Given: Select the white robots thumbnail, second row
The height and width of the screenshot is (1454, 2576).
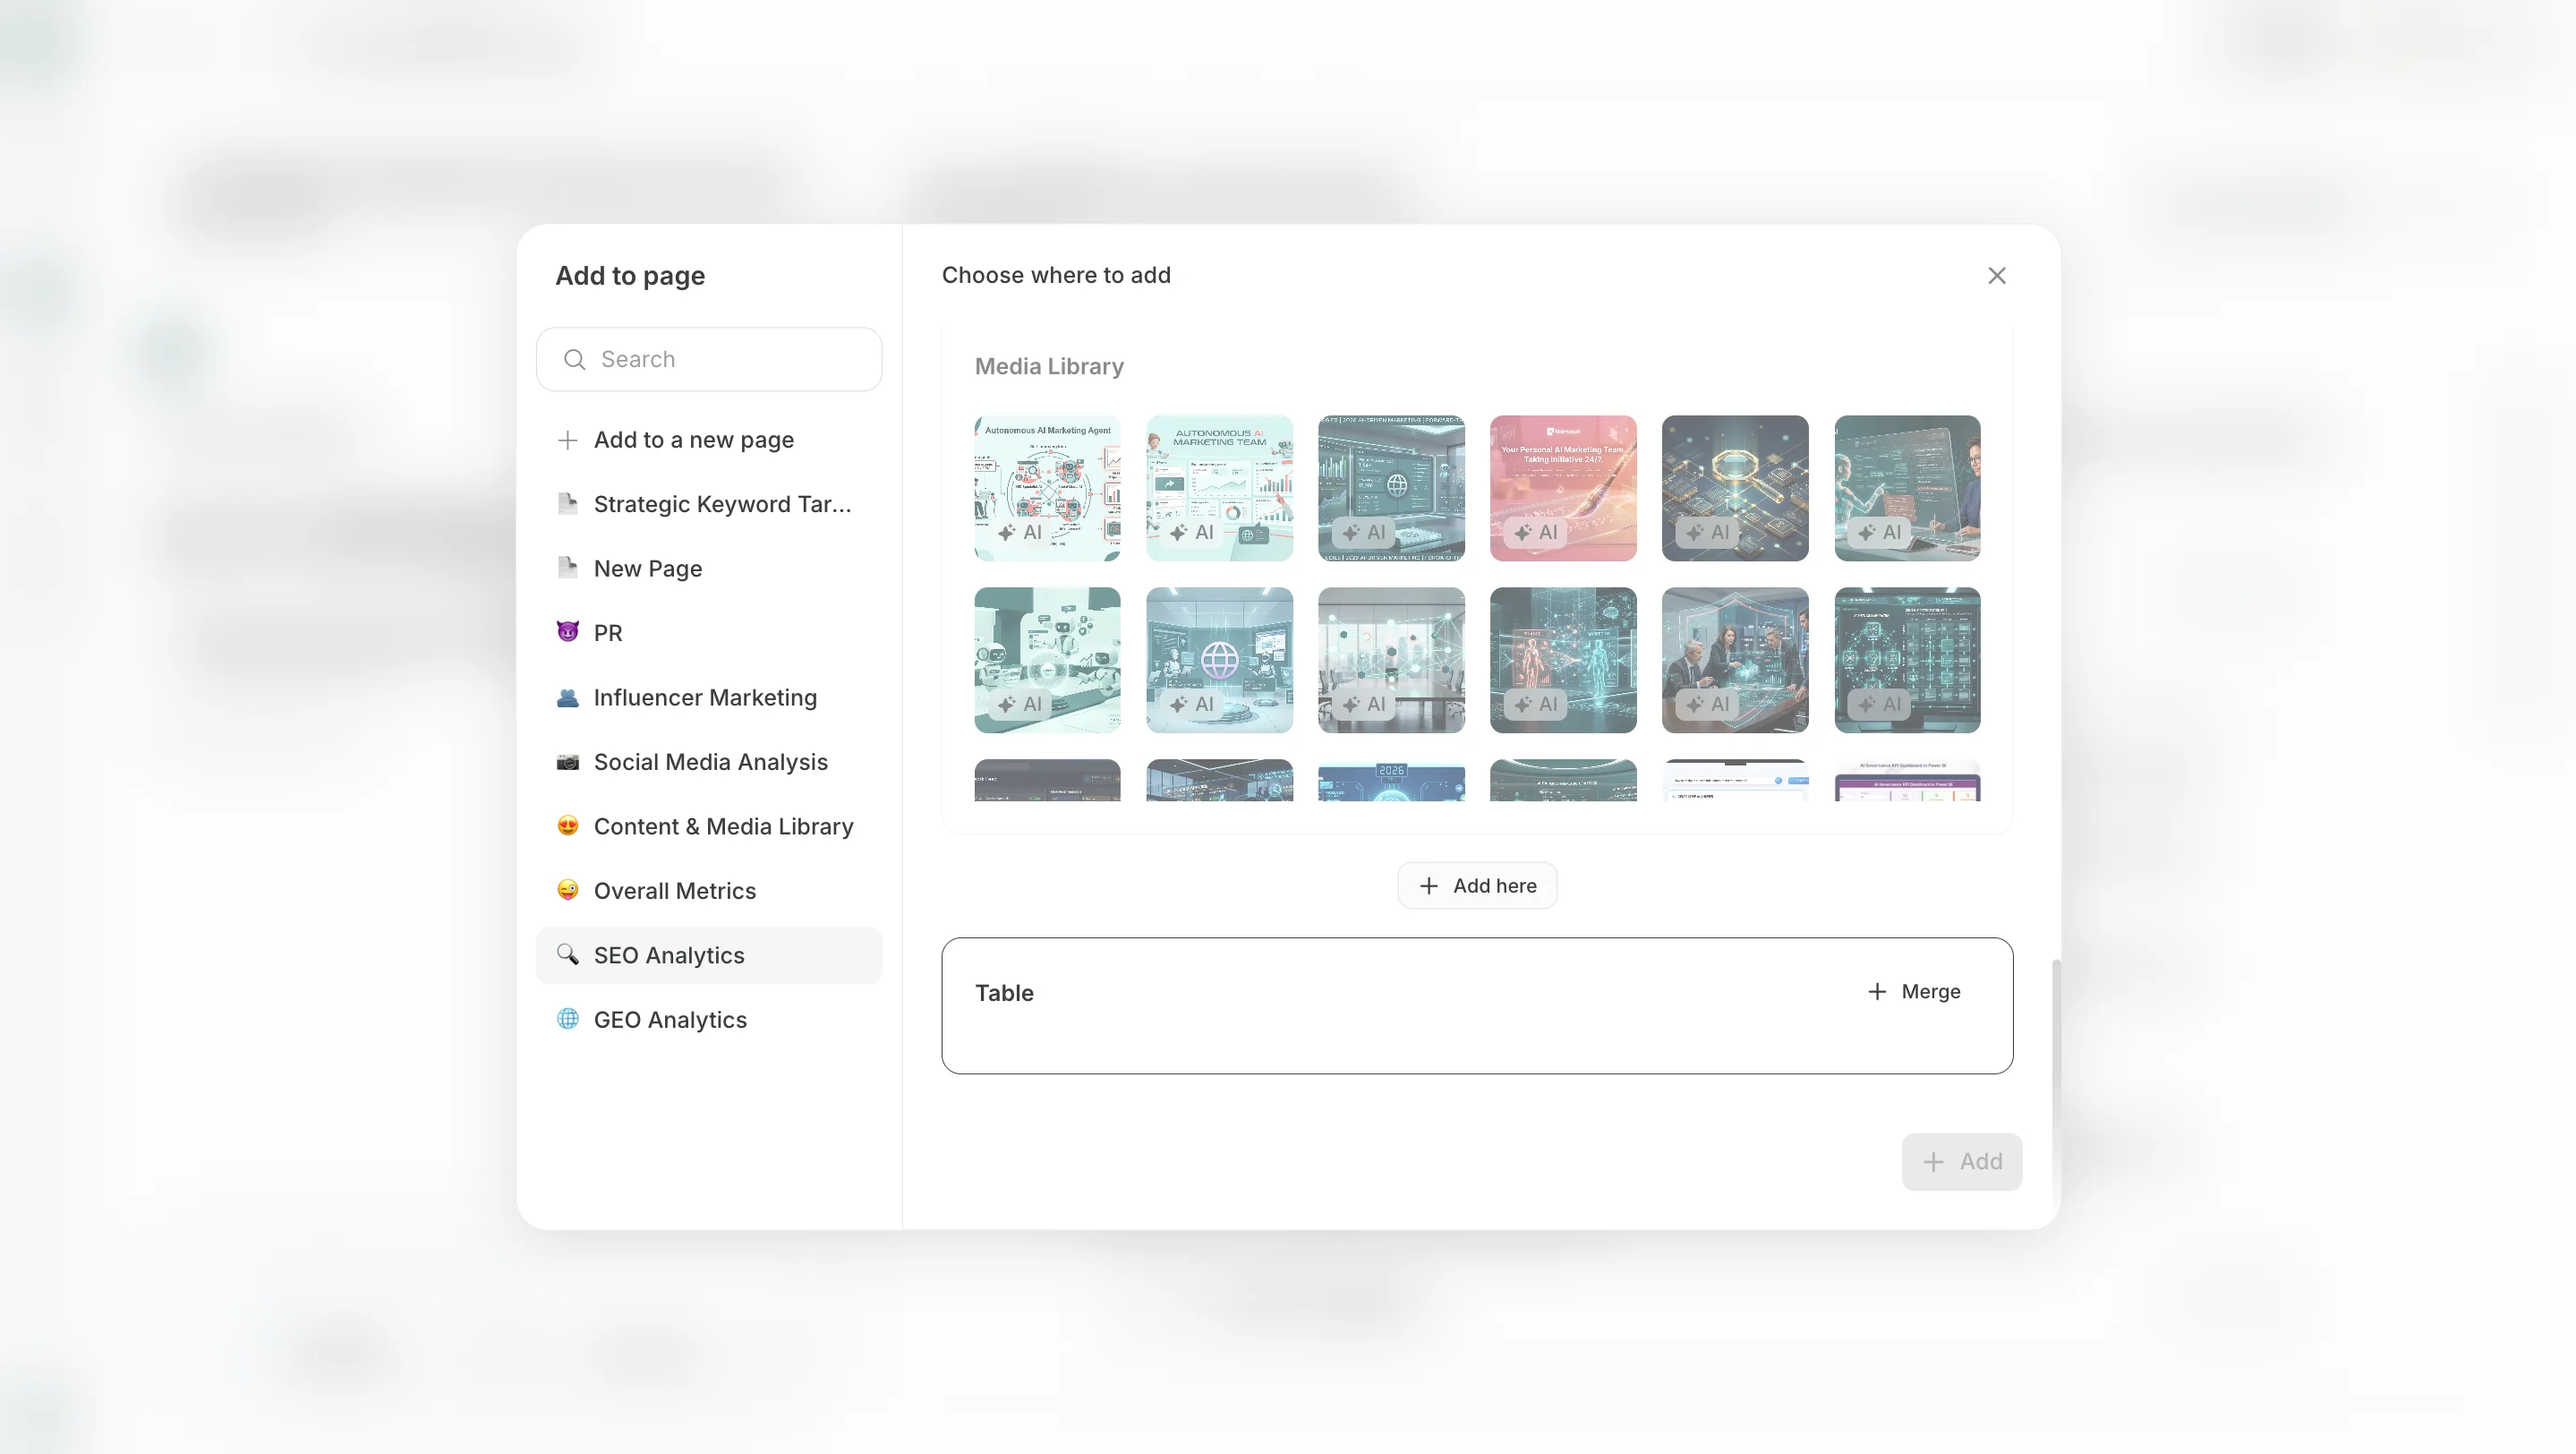Looking at the screenshot, I should tap(1047, 660).
